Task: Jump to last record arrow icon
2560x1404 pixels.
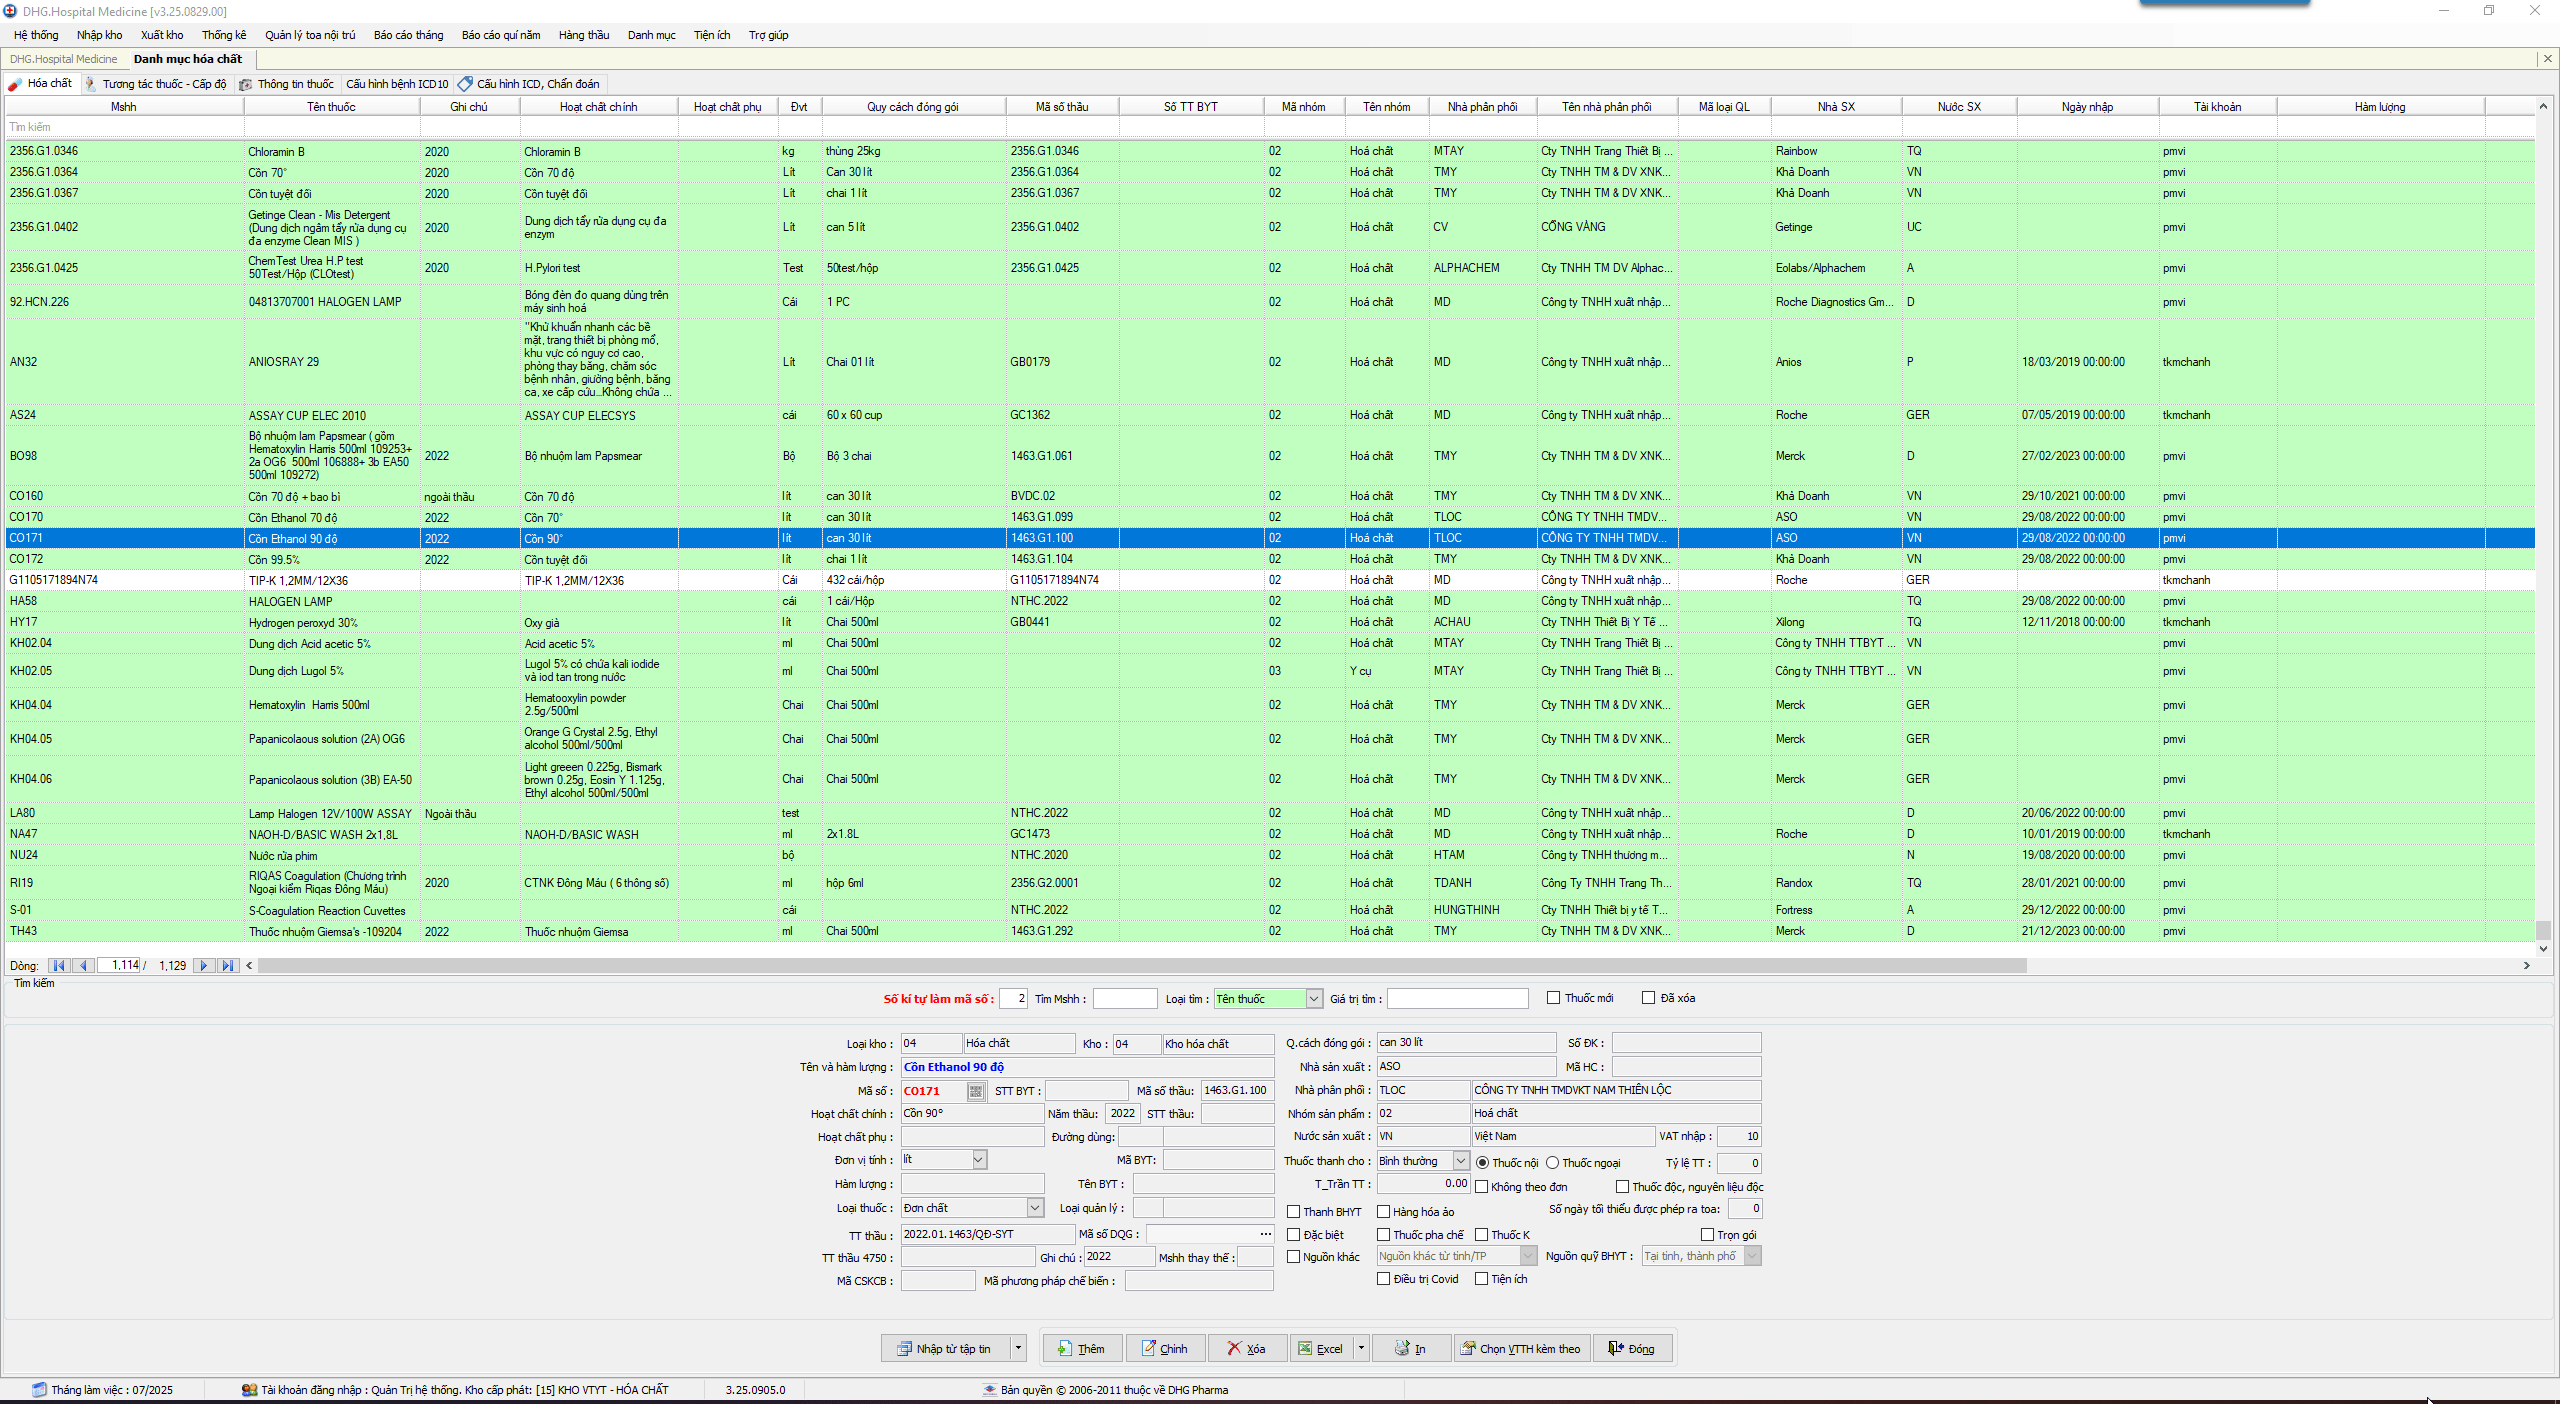Action: pos(228,965)
